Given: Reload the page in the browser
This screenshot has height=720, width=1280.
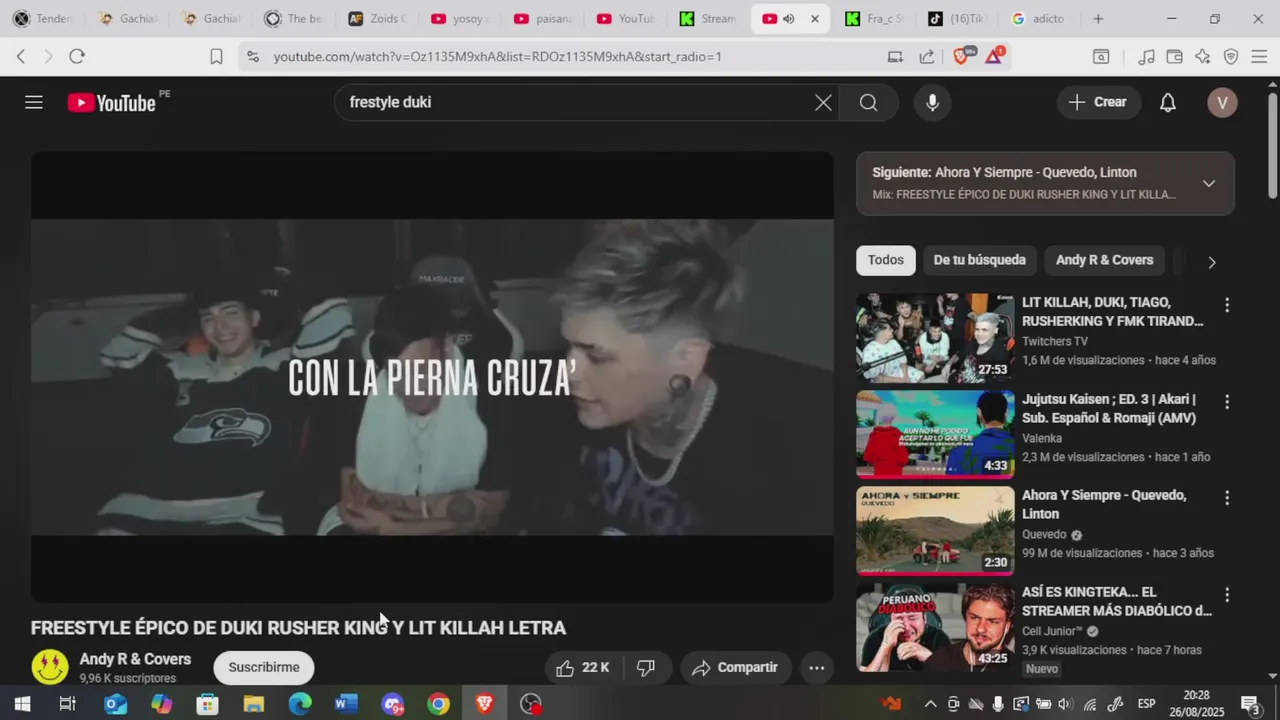Looking at the screenshot, I should pyautogui.click(x=77, y=56).
